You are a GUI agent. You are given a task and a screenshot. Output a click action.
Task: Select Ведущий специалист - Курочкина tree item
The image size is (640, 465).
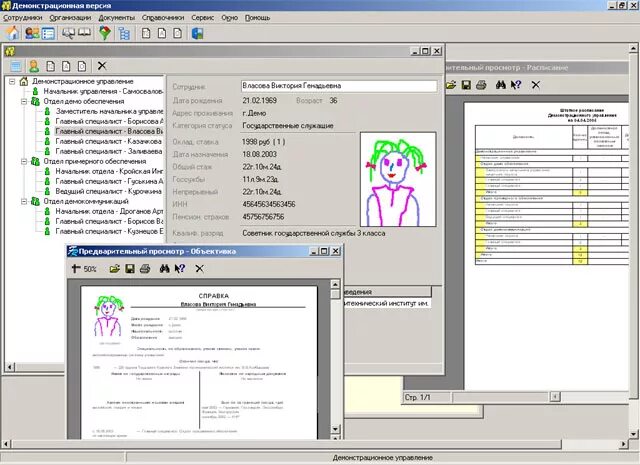(x=109, y=191)
